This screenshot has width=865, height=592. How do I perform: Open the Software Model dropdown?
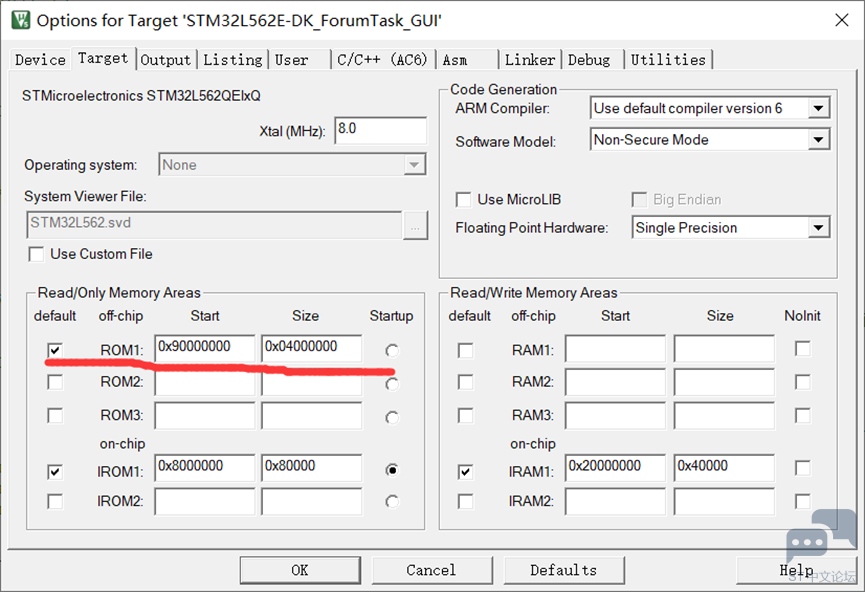[x=710, y=140]
